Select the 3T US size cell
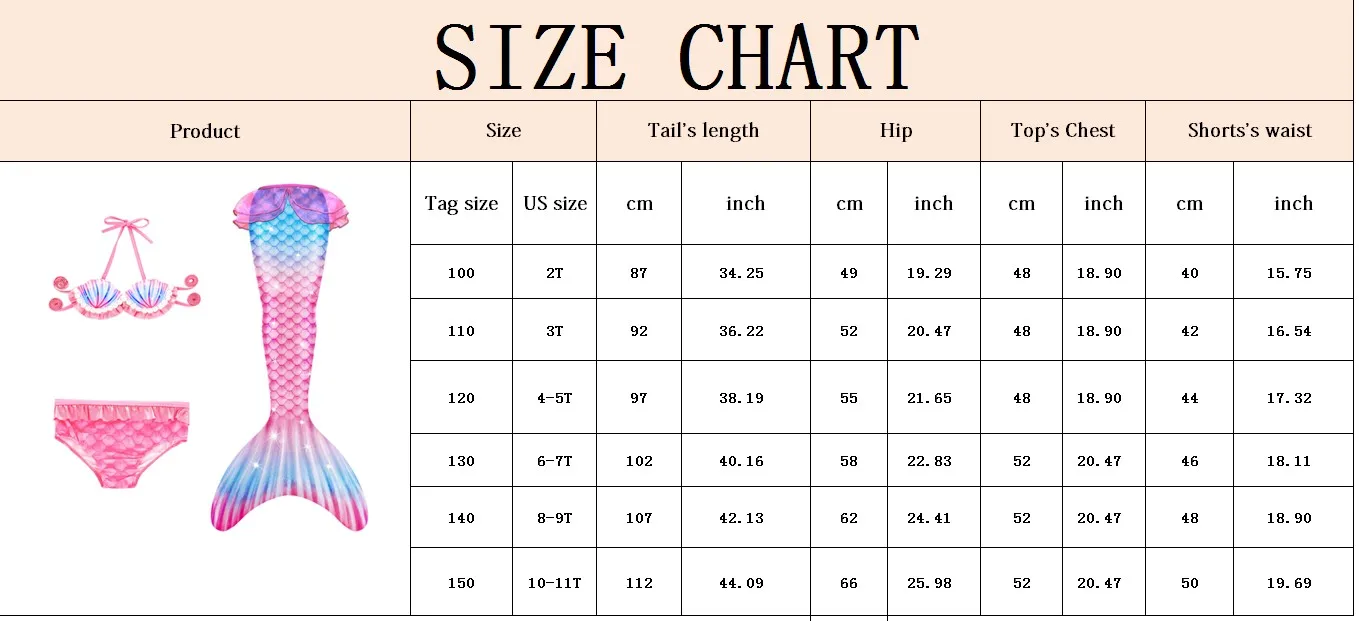Screen dimensions: 1359x621 click(555, 330)
